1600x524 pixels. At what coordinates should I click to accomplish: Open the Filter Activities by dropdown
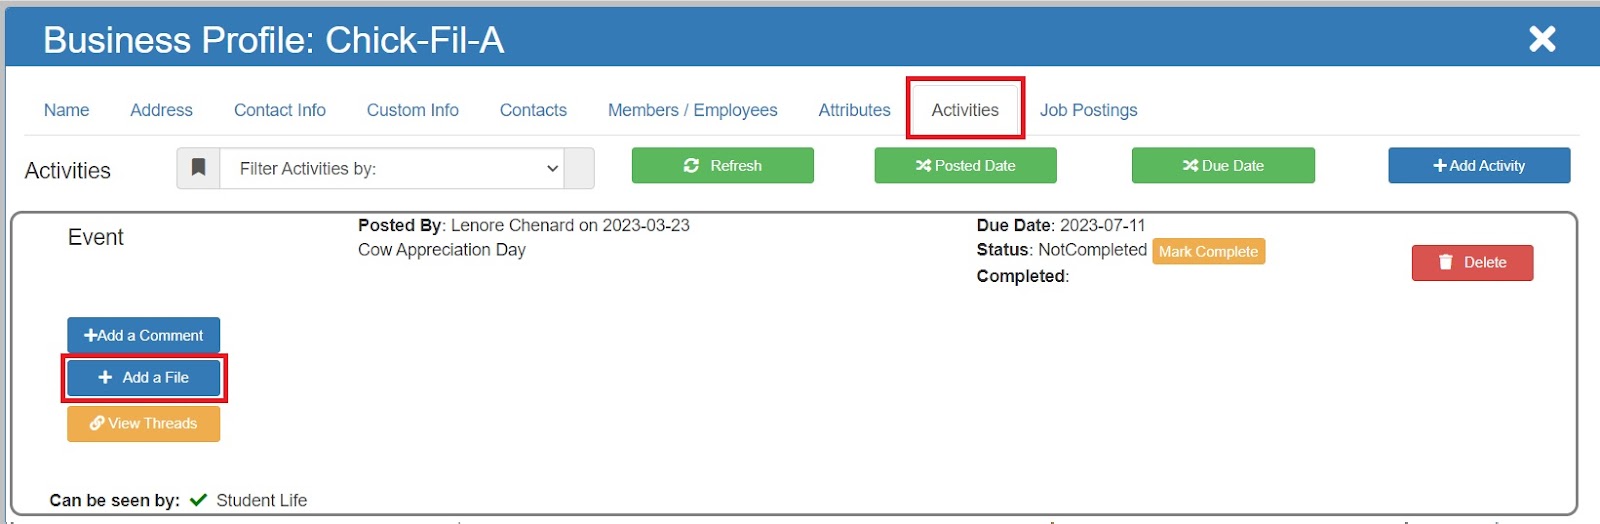tap(392, 168)
